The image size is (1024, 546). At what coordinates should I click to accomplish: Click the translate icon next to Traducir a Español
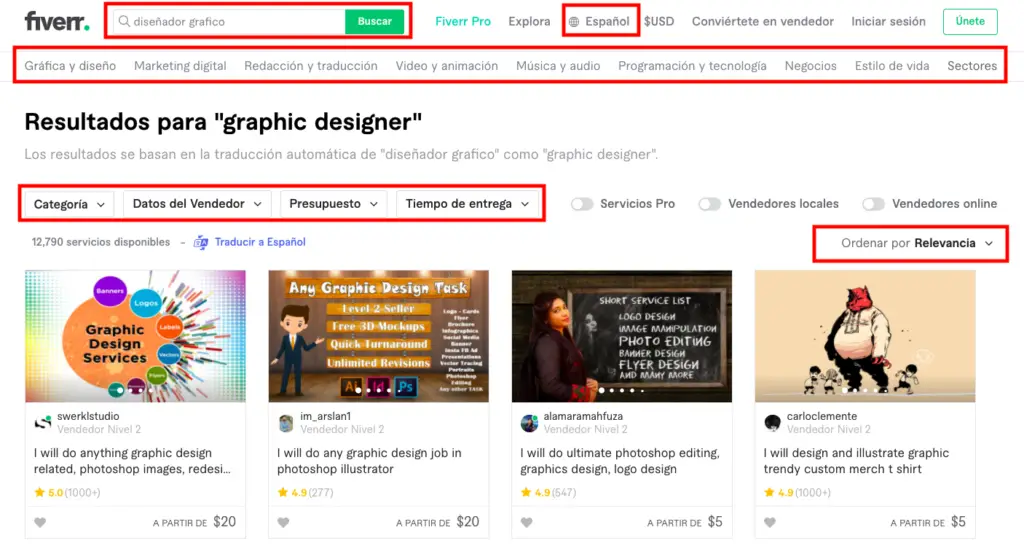tap(200, 242)
